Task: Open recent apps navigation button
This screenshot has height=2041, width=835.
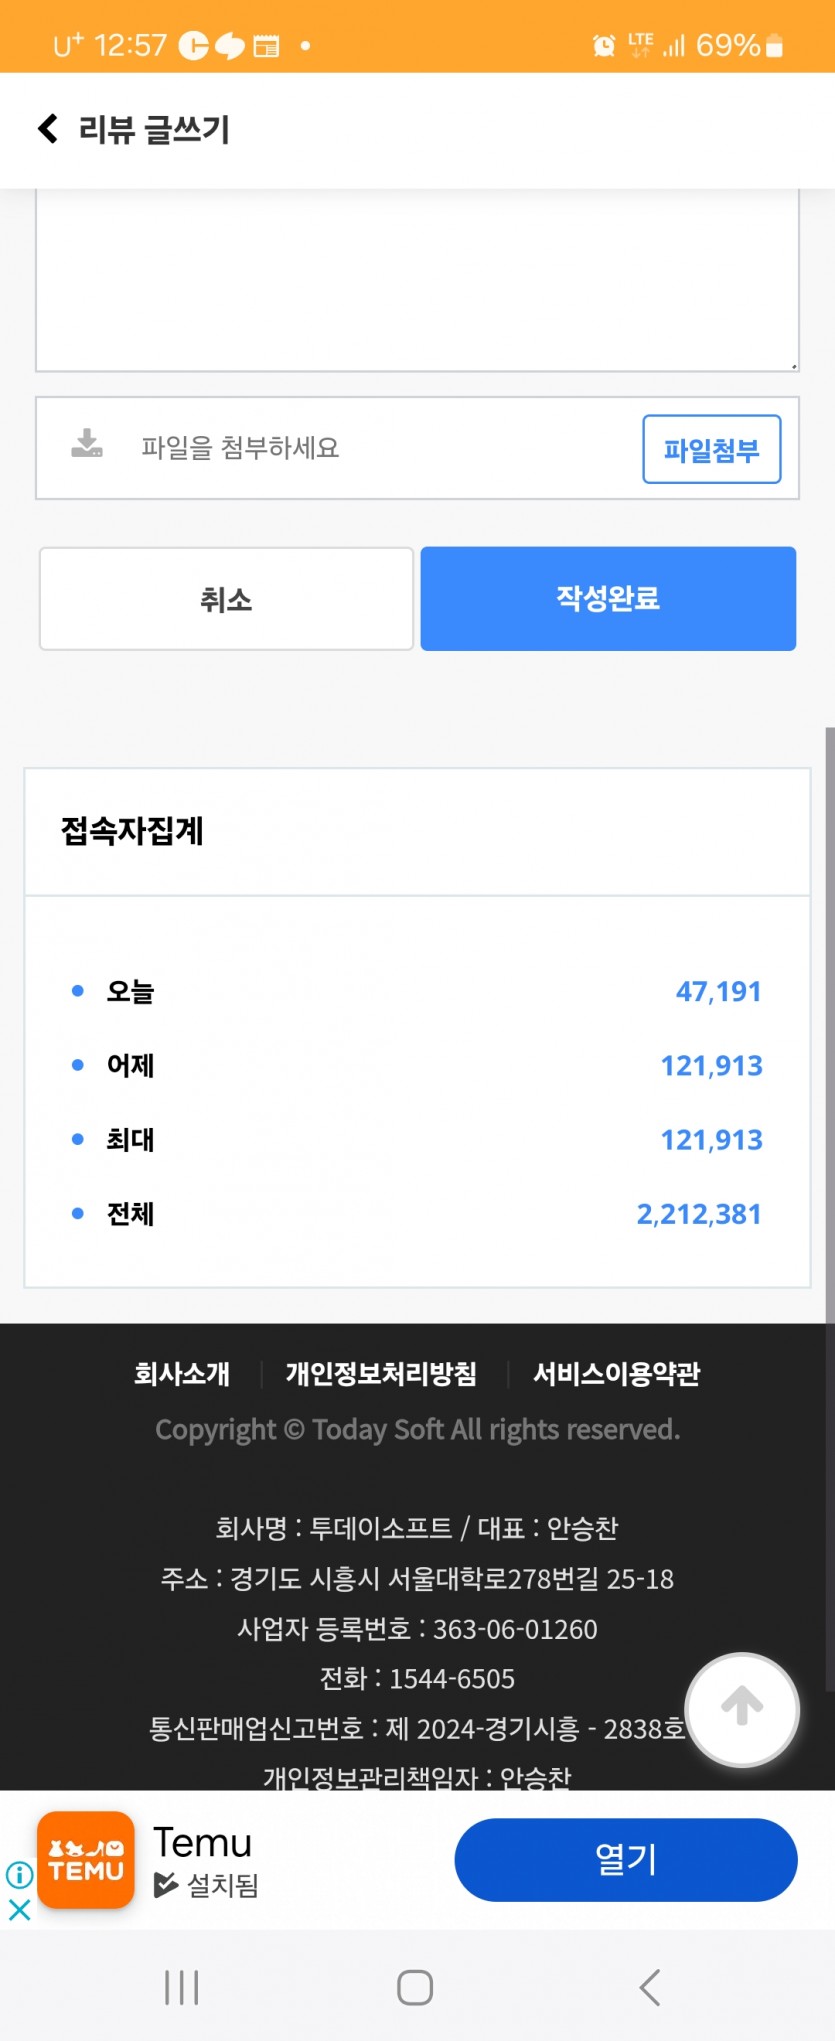Action: (182, 1987)
